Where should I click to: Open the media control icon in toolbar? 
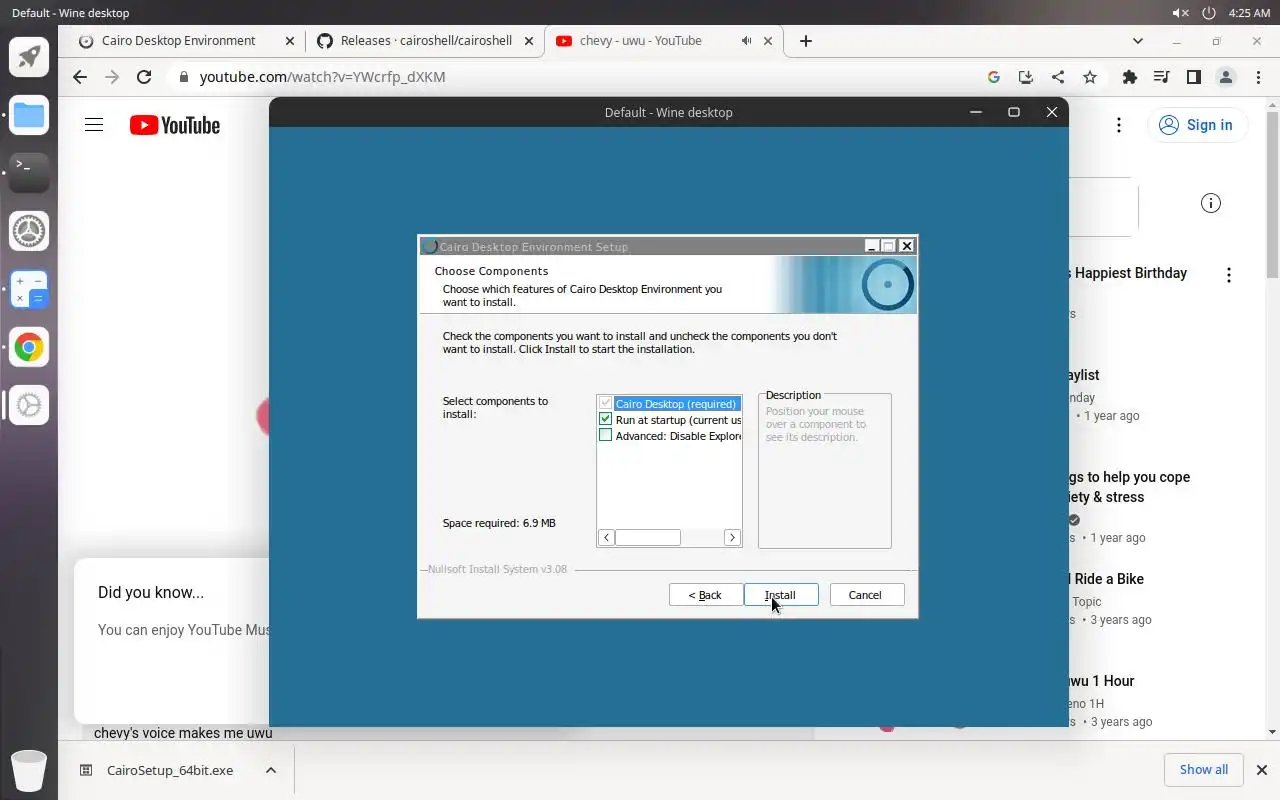click(x=1161, y=77)
